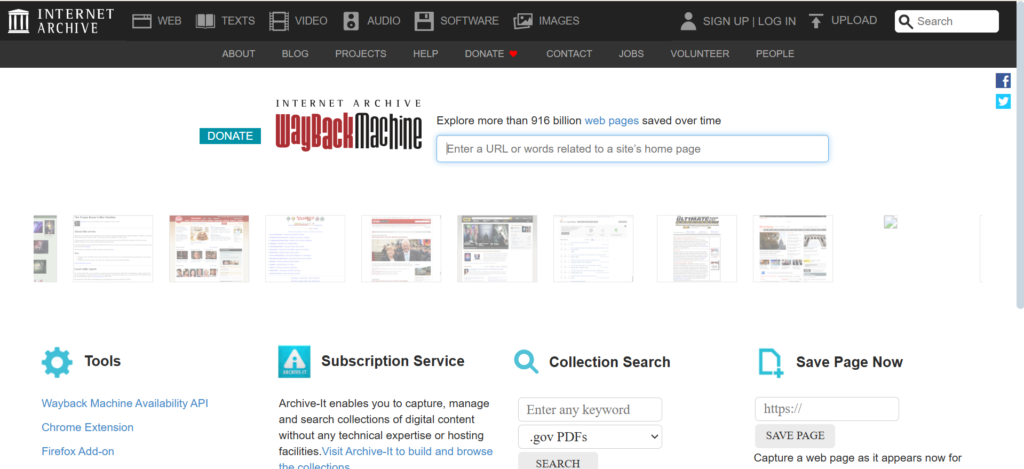Open the Volunteer menu item

[699, 54]
